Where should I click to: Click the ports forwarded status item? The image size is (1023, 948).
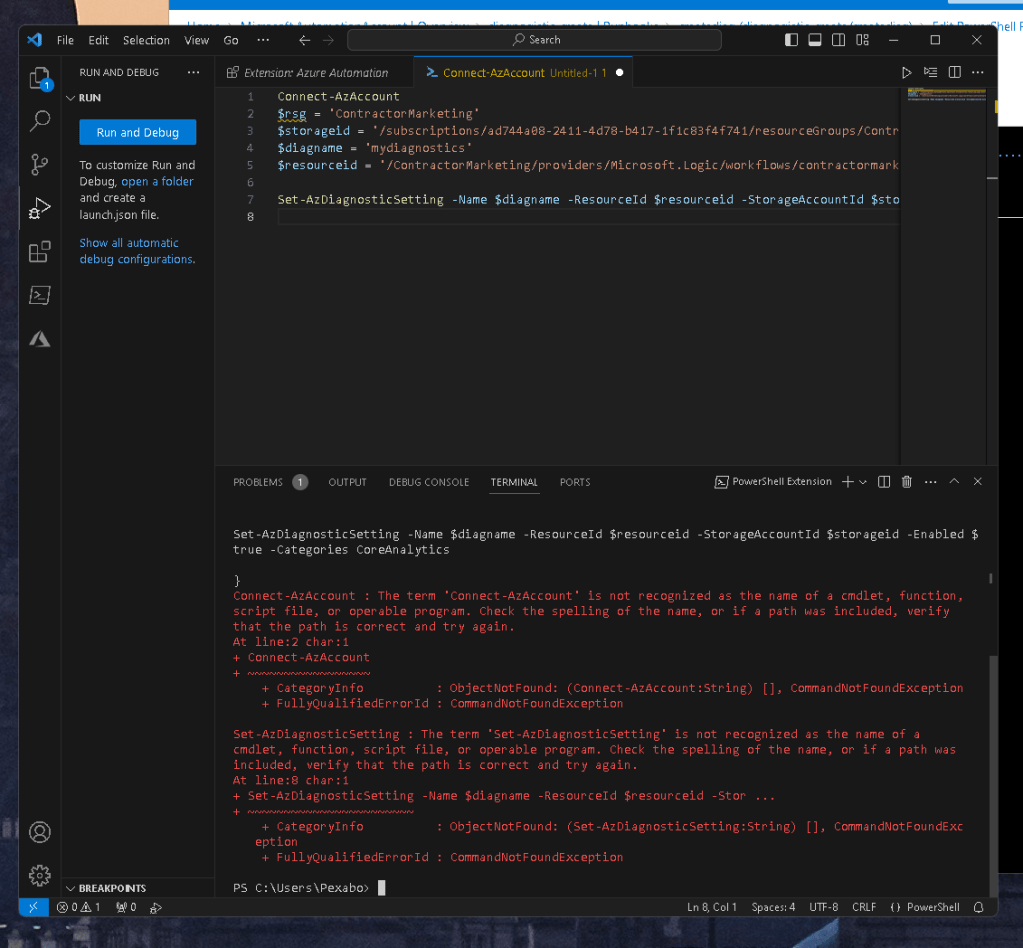(126, 907)
